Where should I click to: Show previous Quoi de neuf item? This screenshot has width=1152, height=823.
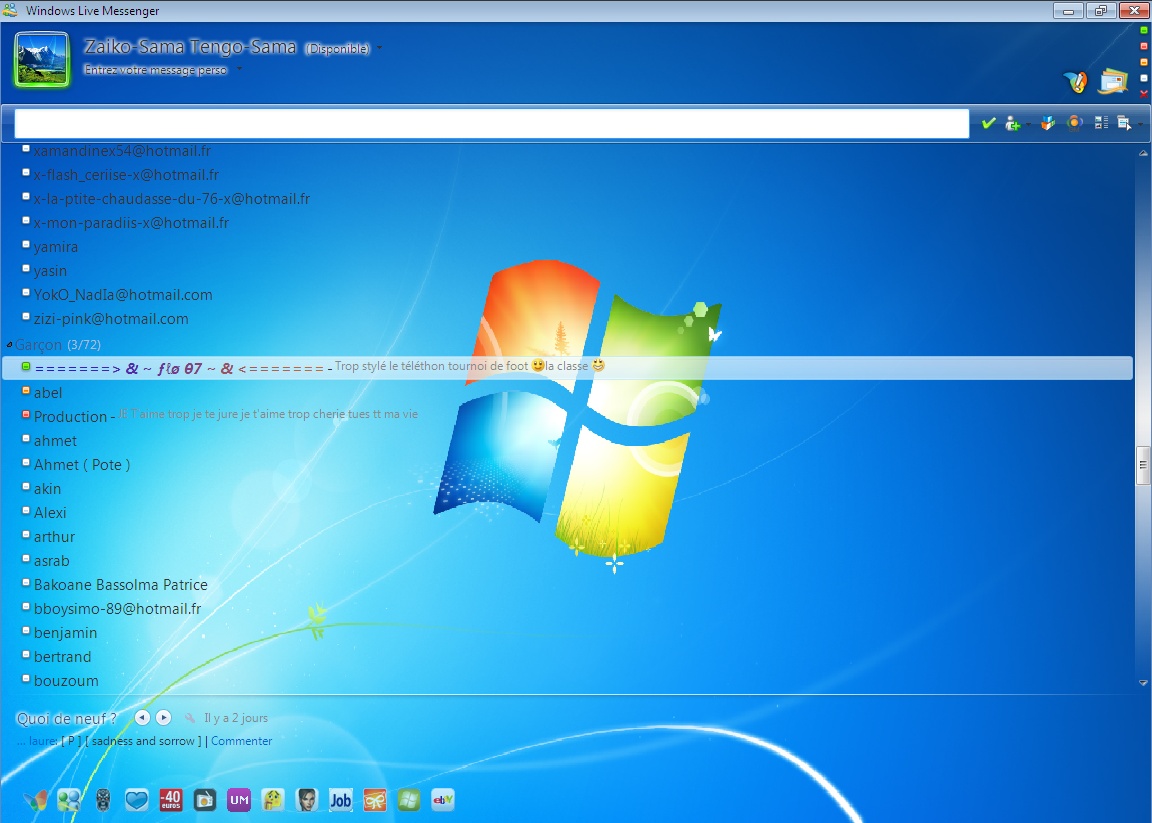142,718
